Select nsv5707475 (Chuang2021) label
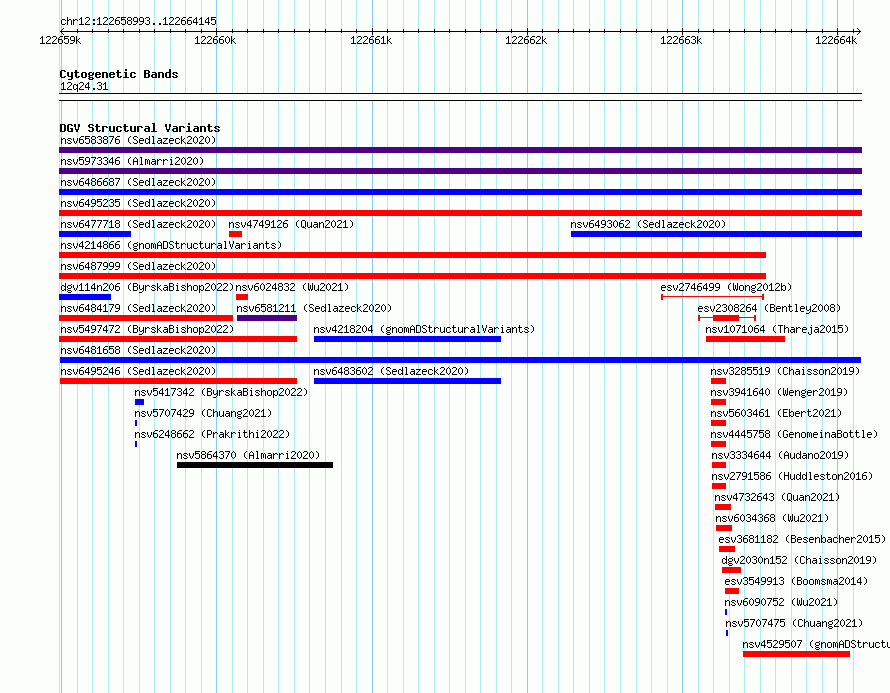The image size is (890, 693). [794, 623]
